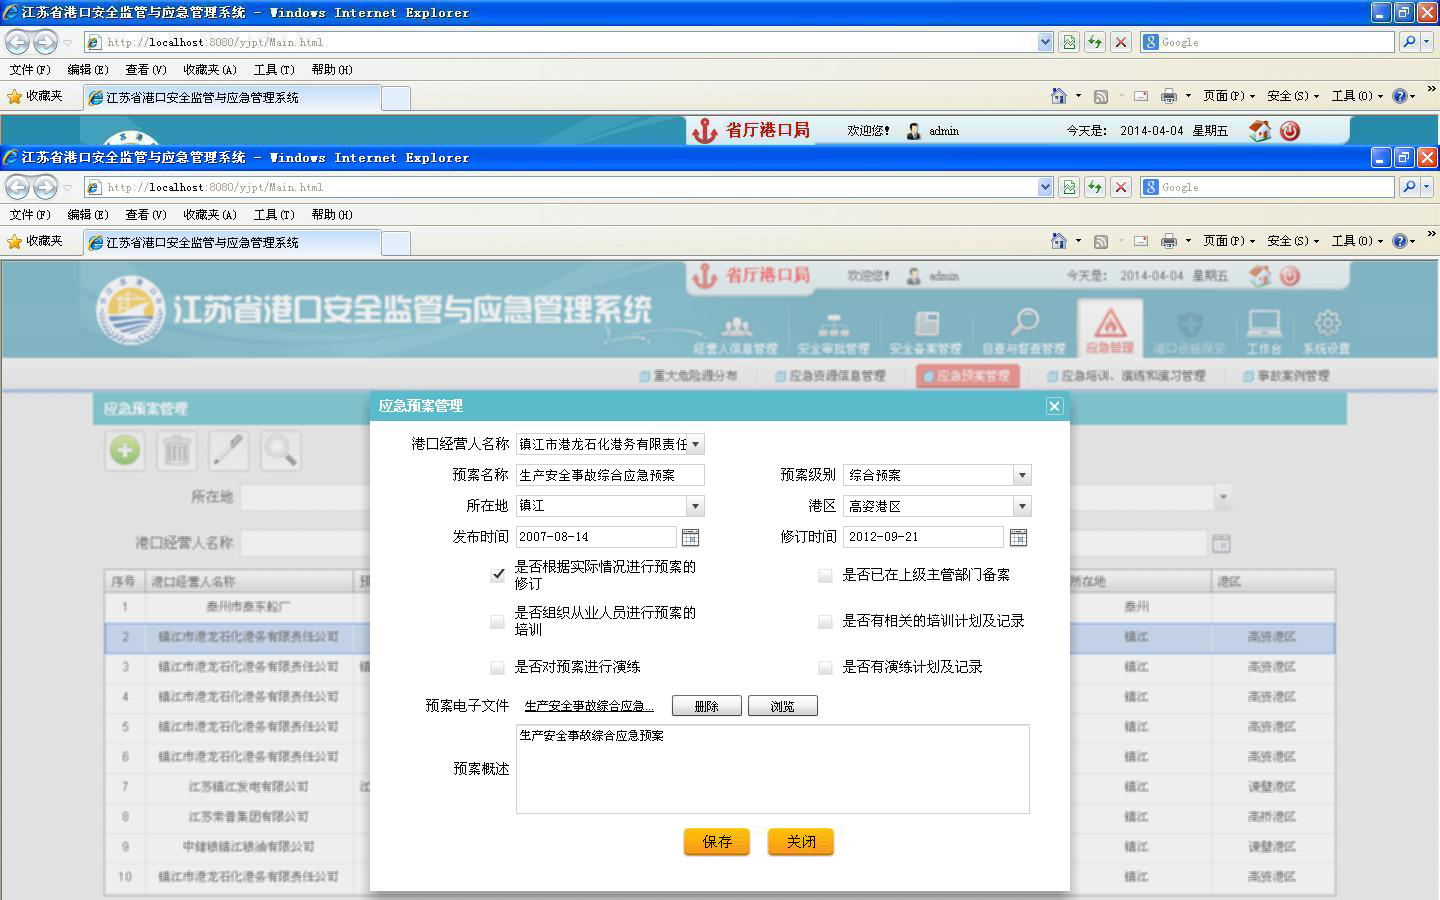The width and height of the screenshot is (1440, 900).
Task: Open the 发布时间 calendar picker
Action: (x=690, y=538)
